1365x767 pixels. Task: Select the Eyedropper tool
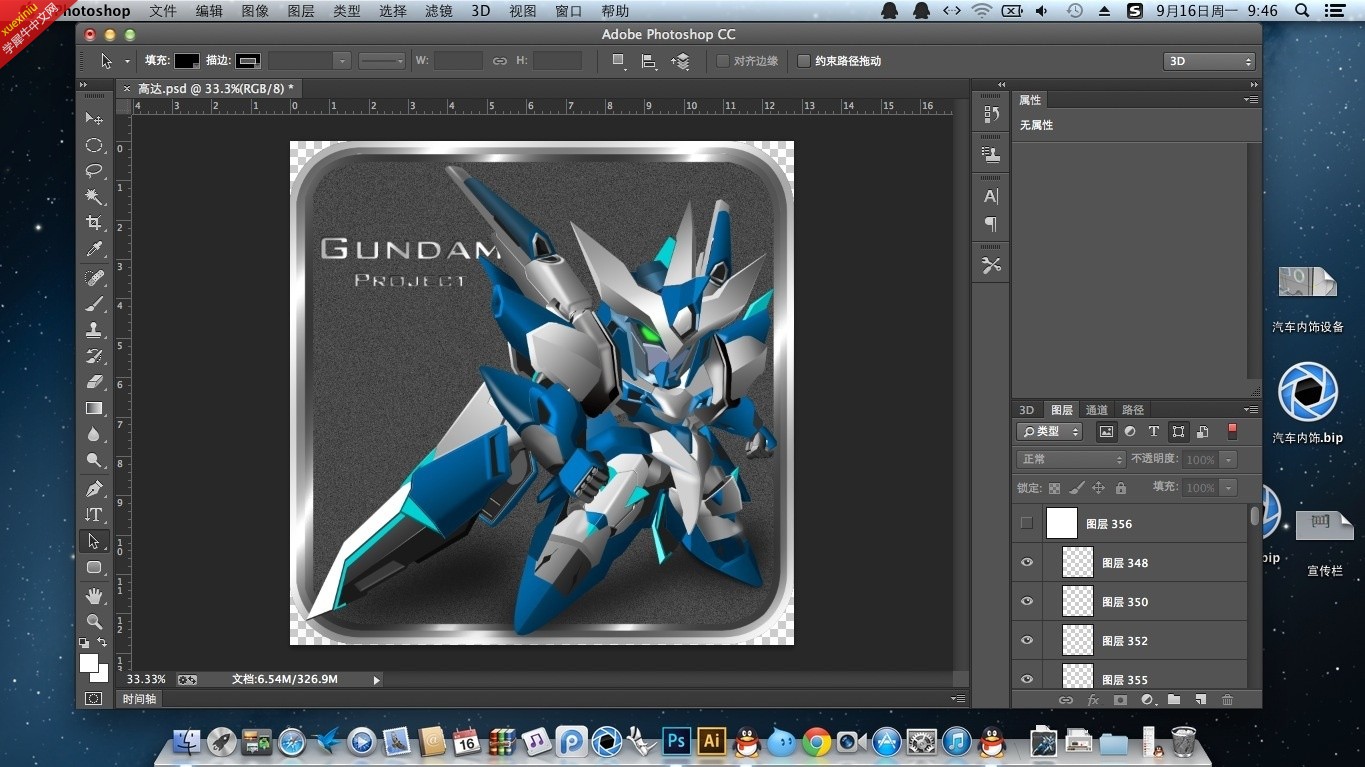[94, 249]
